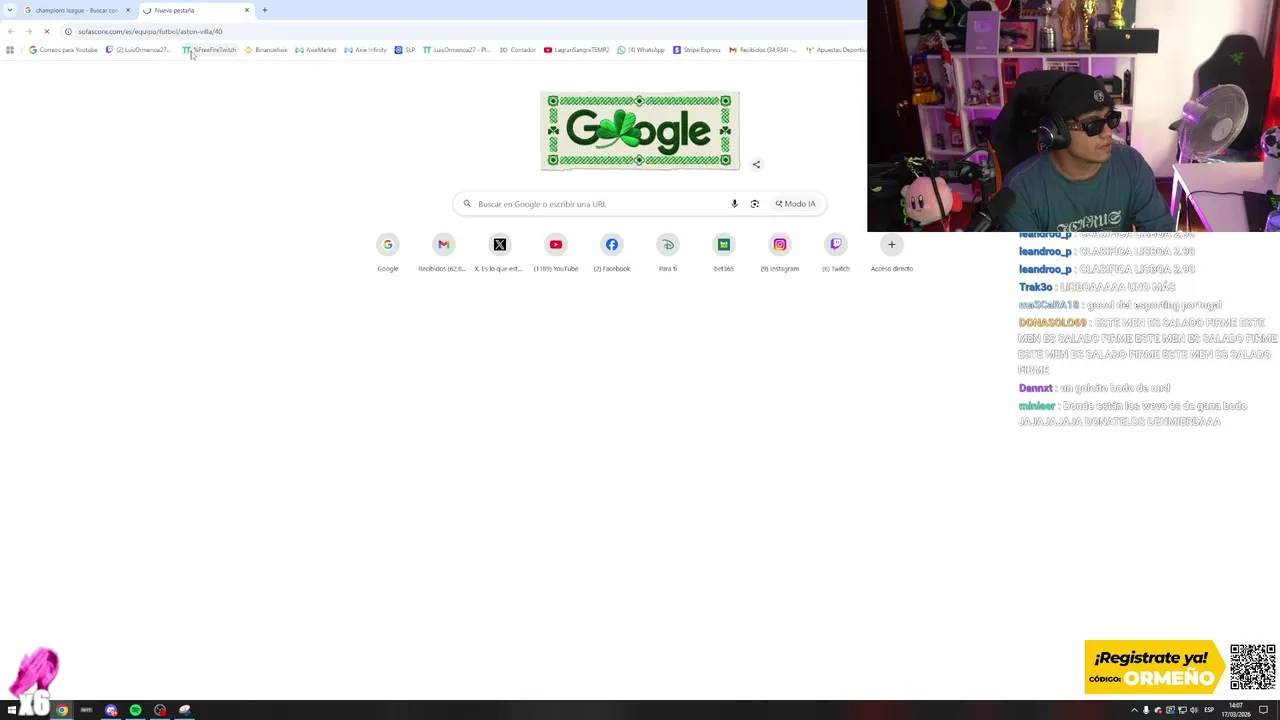Open the X shortcut tile
This screenshot has width=1280, height=720.
tap(500, 252)
